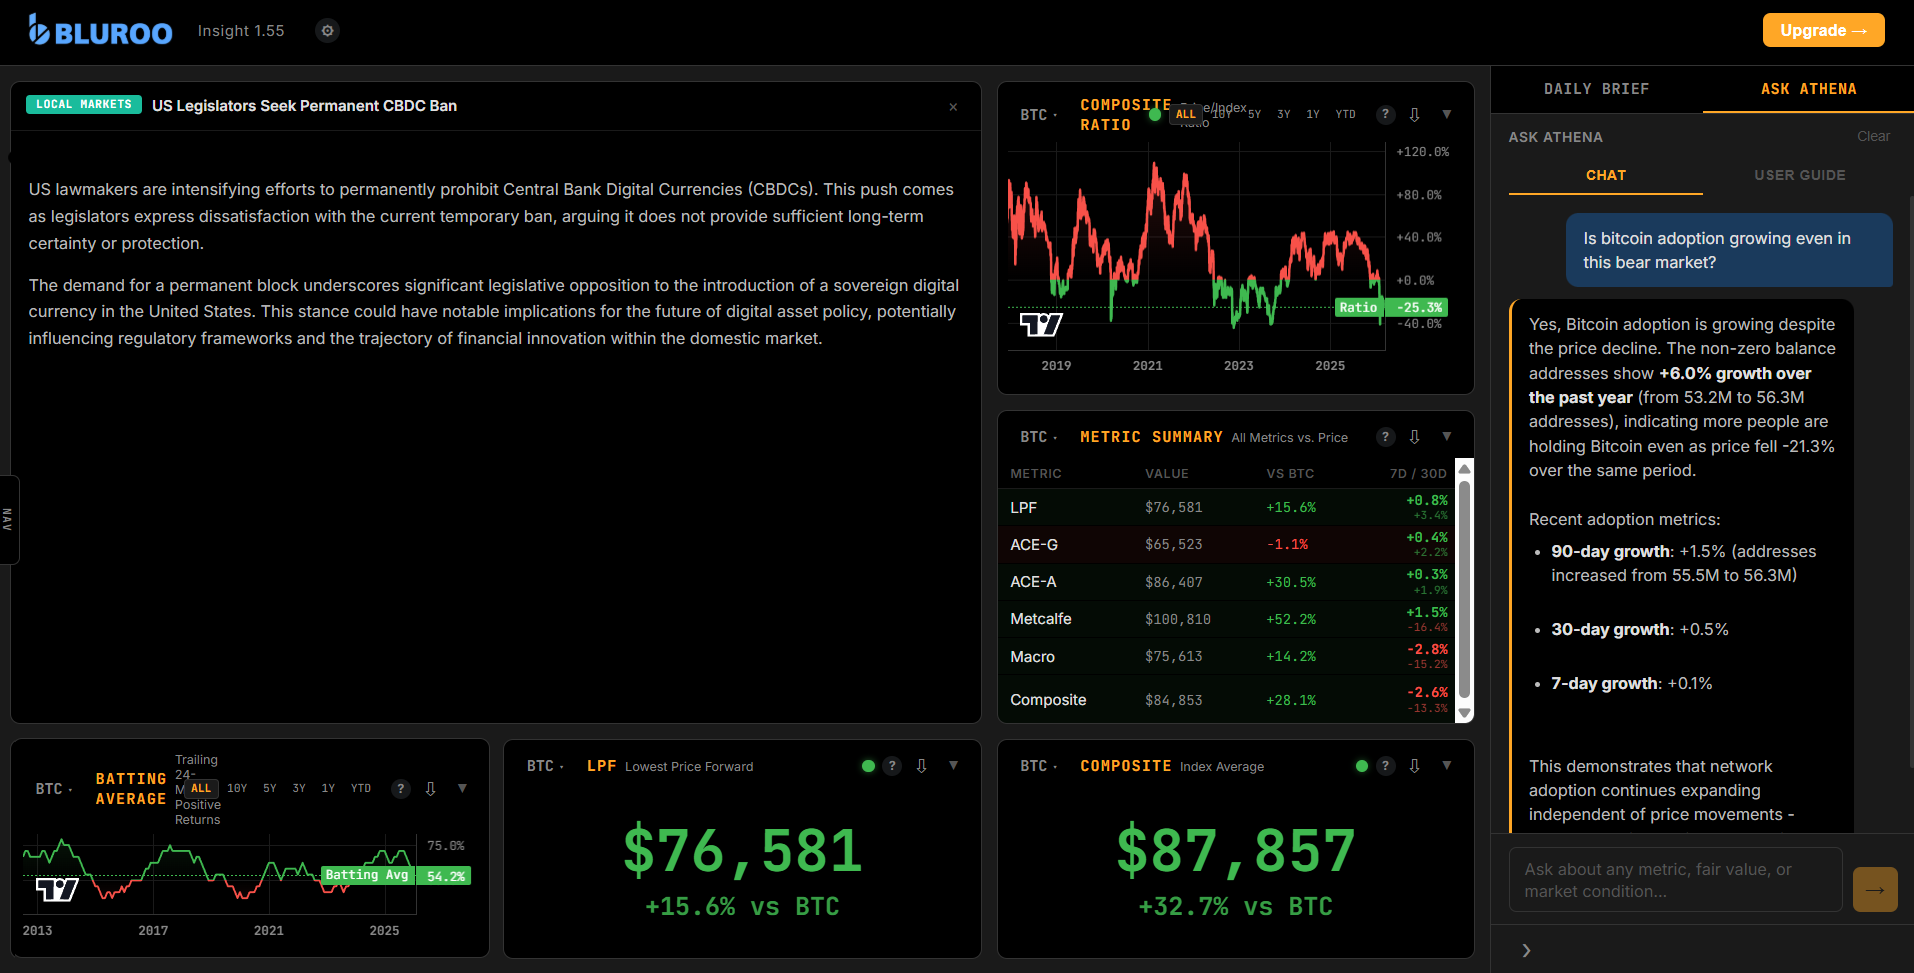The image size is (1914, 973).
Task: Expand LPF panel options triangle
Action: coord(953,766)
